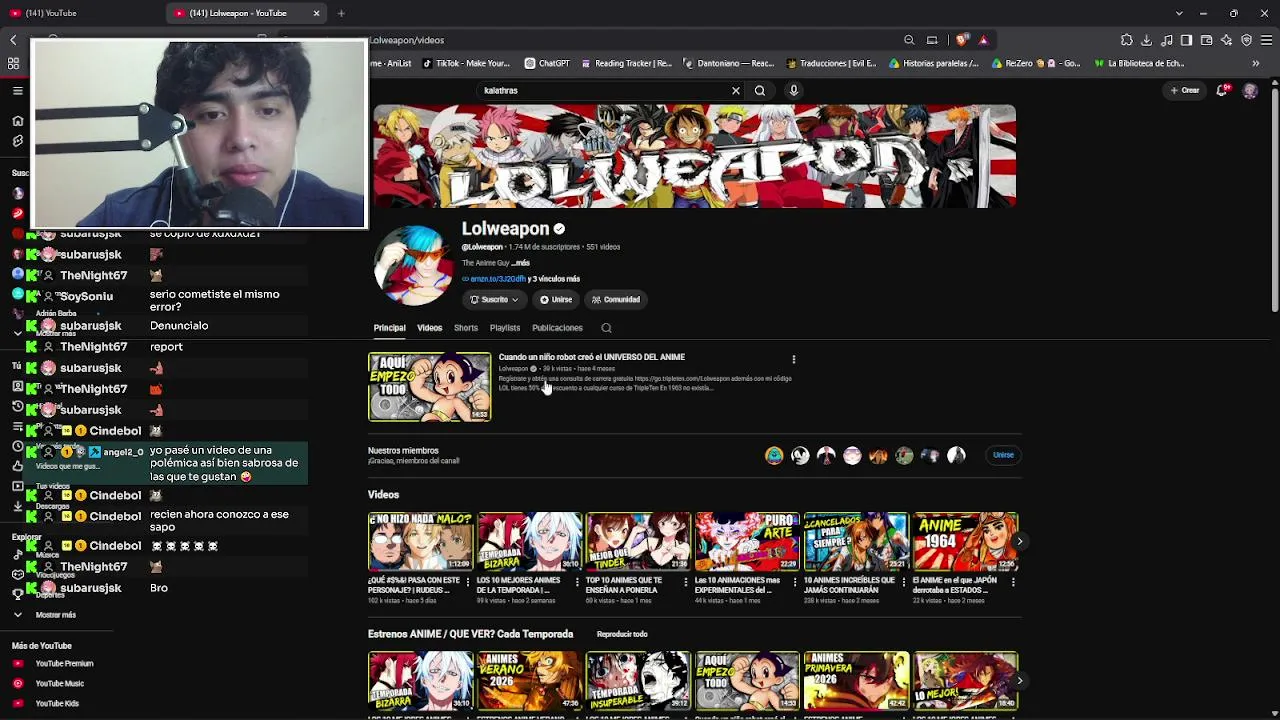Switch to the Videos channel tab
The image size is (1280, 720).
click(429, 328)
